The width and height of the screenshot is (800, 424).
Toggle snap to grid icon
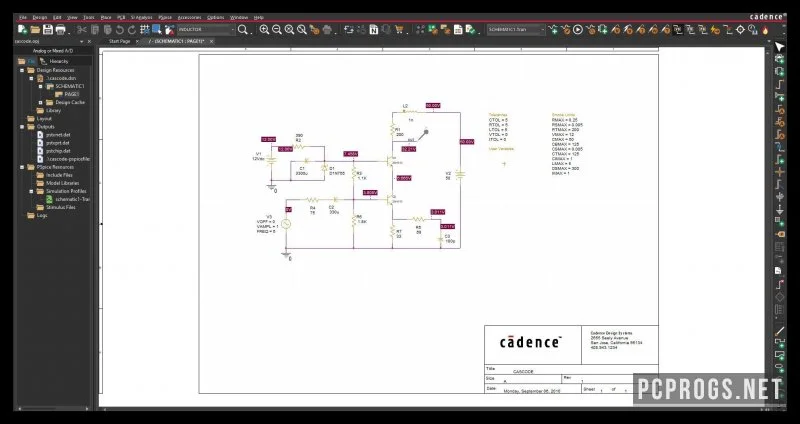(x=145, y=30)
